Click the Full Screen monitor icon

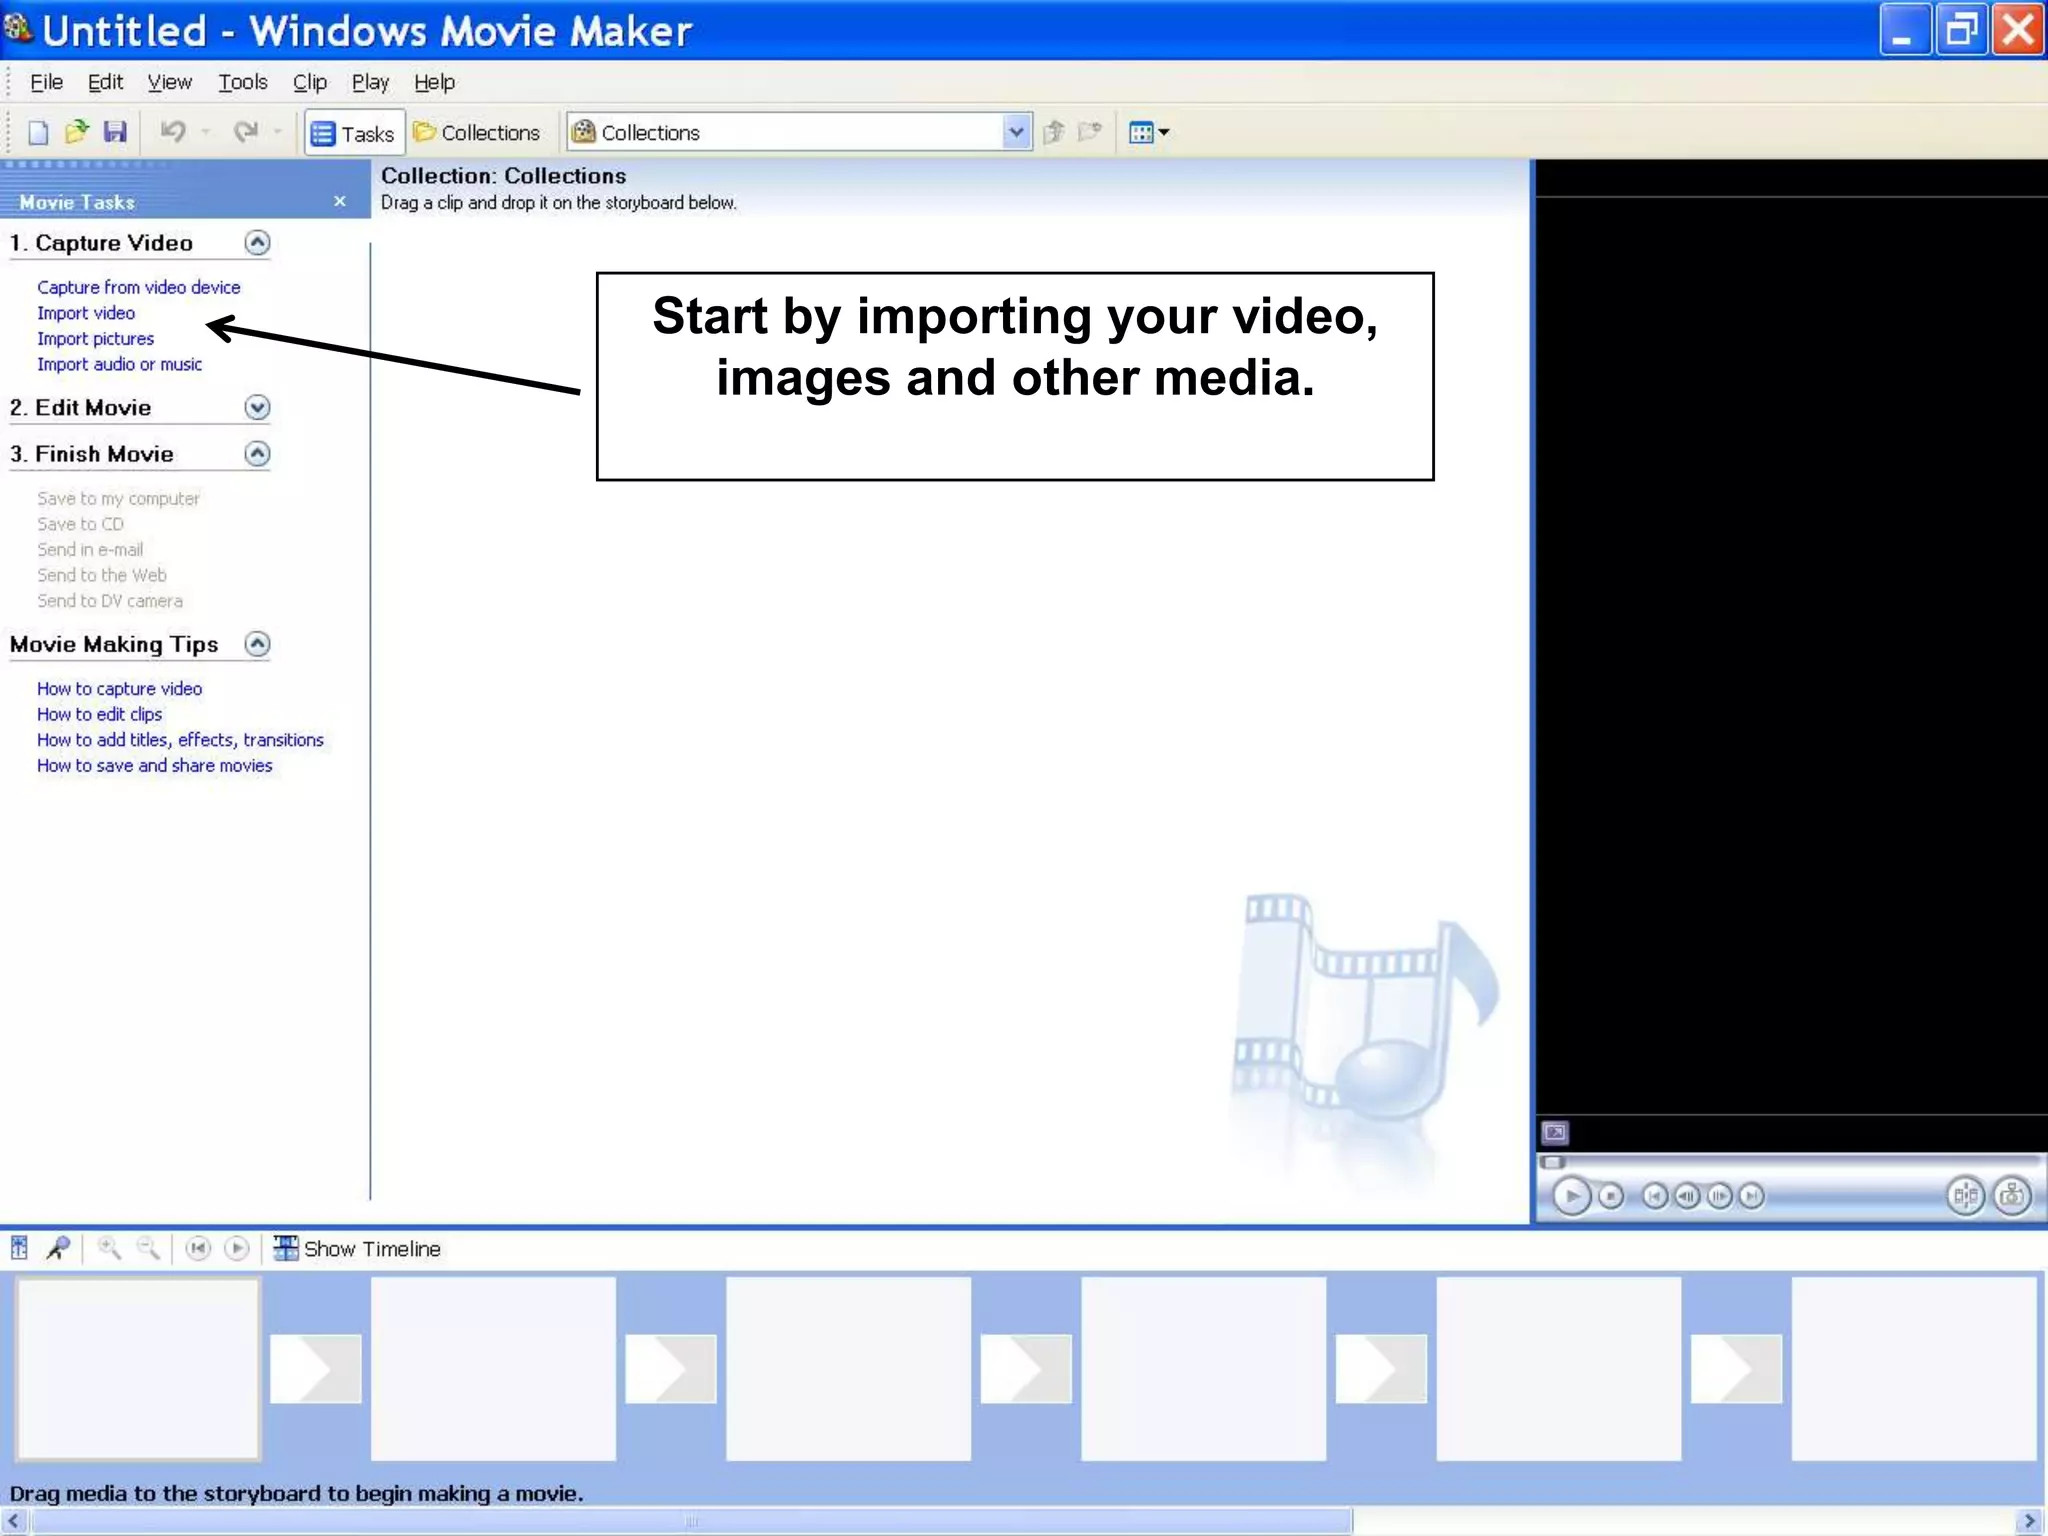pyautogui.click(x=1555, y=1132)
